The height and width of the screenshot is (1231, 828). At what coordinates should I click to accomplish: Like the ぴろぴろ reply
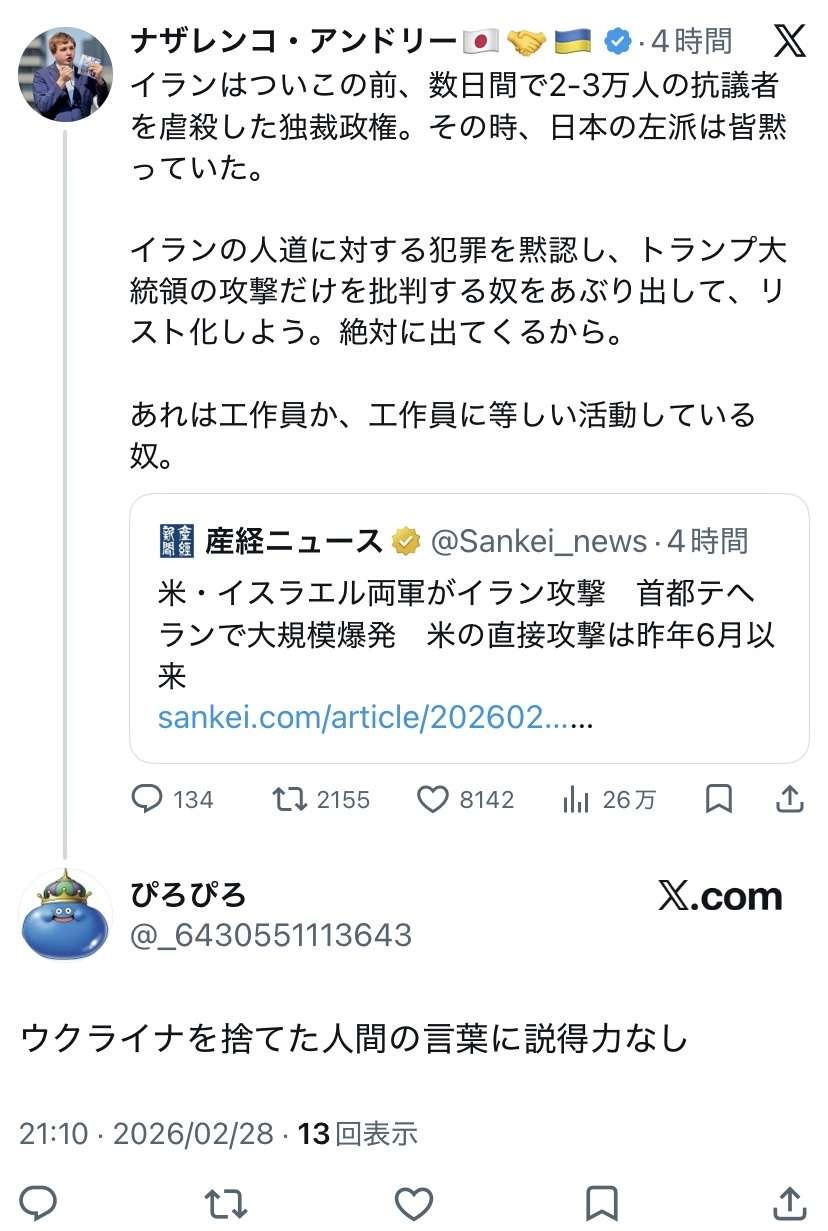[x=413, y=1201]
